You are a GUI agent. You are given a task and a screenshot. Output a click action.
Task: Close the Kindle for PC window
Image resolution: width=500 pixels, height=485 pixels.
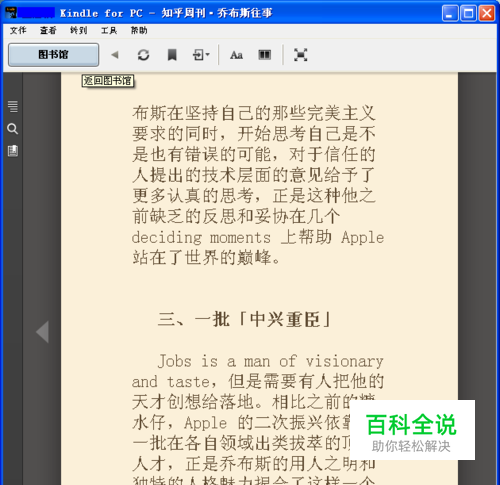pos(487,13)
